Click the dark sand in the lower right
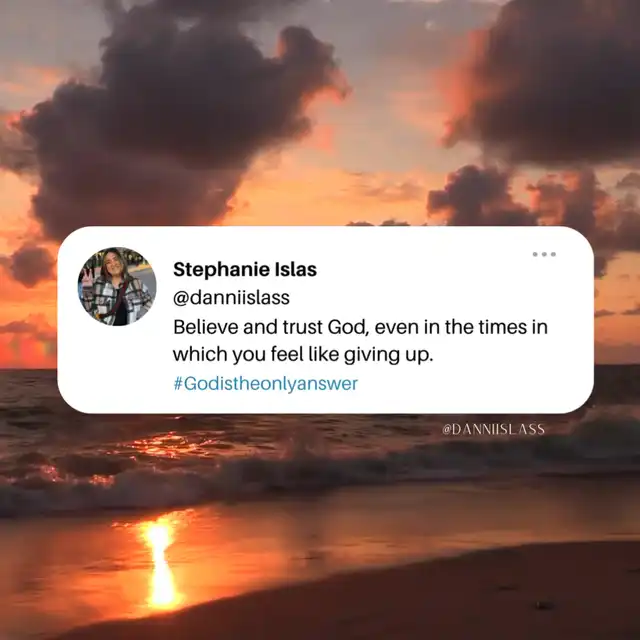640x640 pixels. click(490, 596)
